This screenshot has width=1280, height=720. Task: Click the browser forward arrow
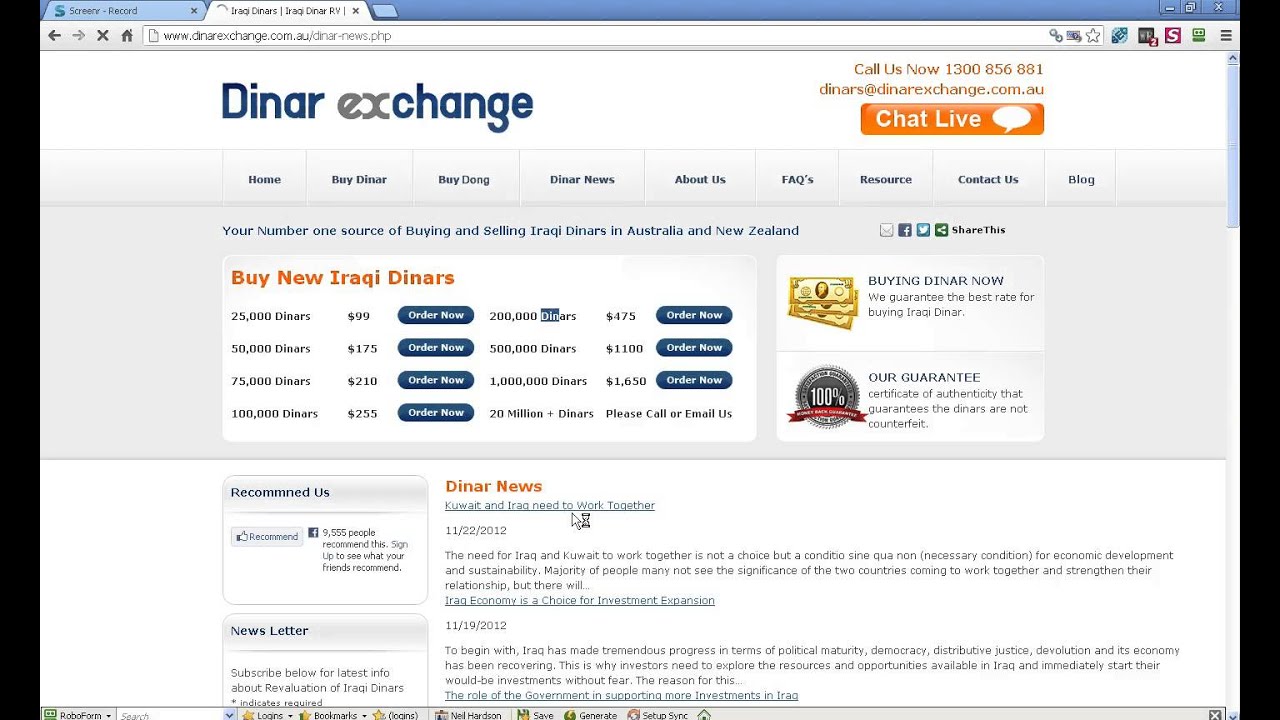(78, 35)
